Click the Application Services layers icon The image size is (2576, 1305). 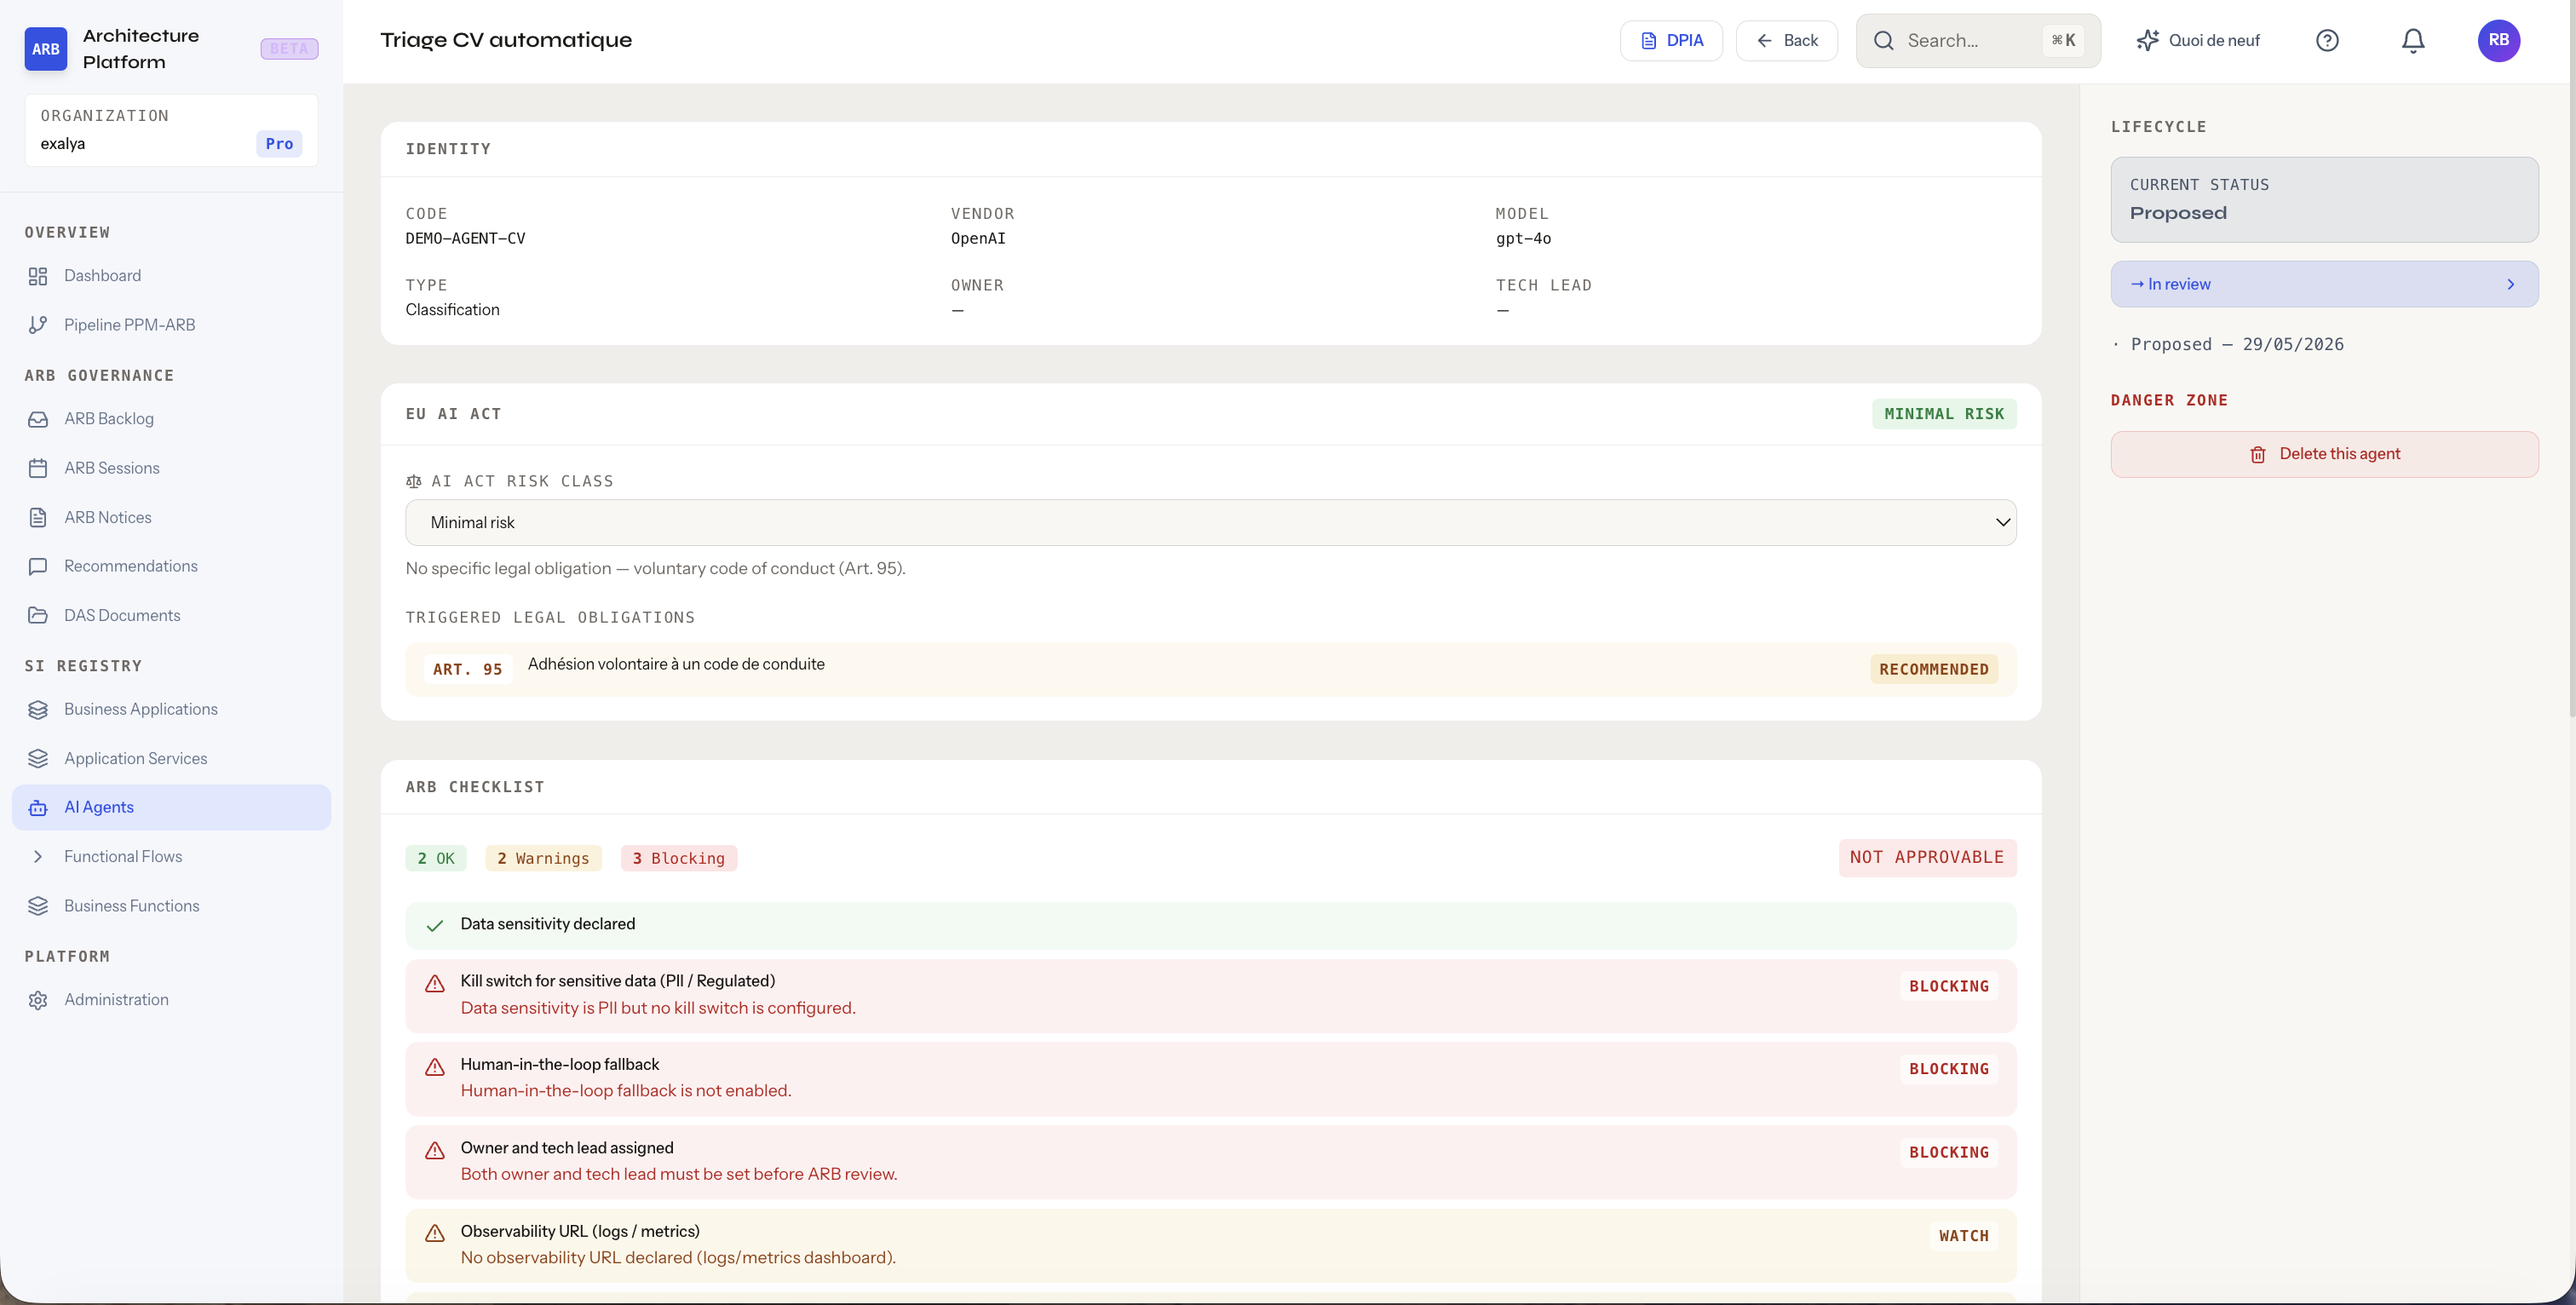coord(38,758)
